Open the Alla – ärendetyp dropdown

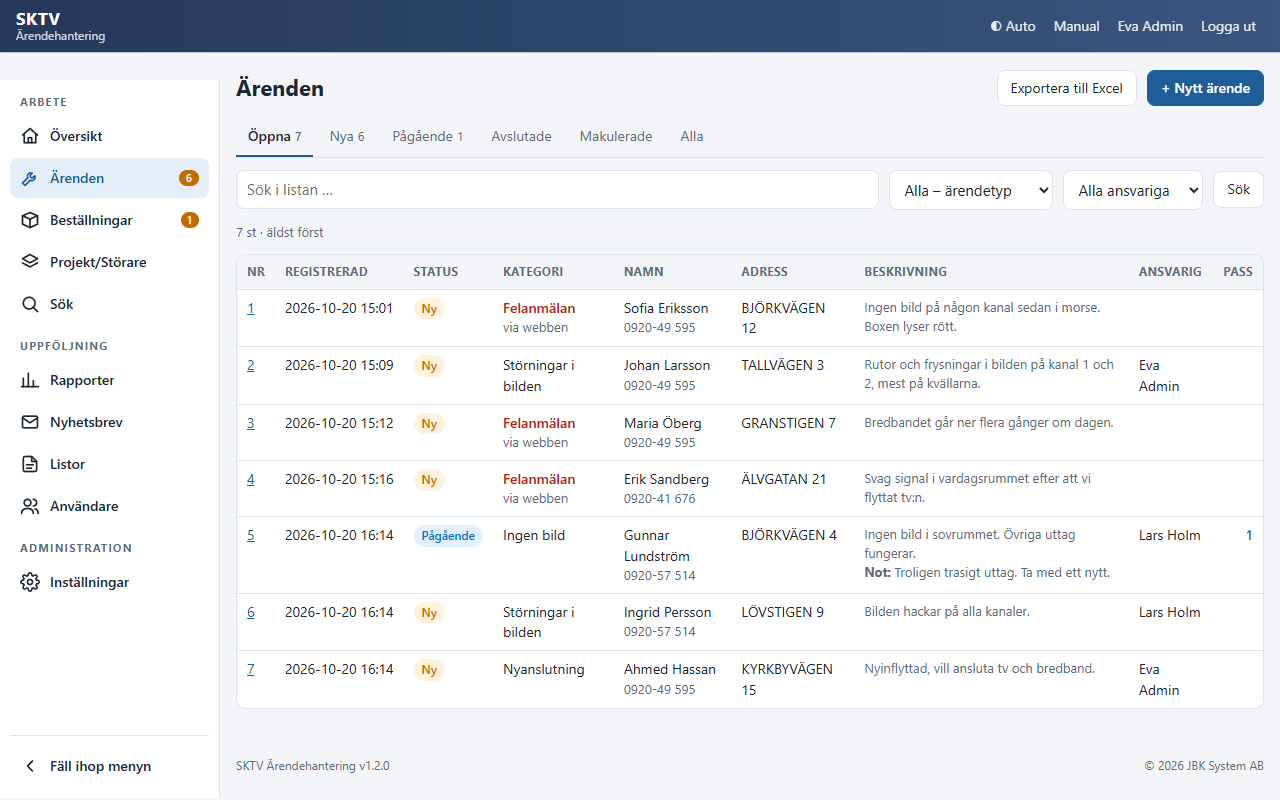pyautogui.click(x=971, y=190)
